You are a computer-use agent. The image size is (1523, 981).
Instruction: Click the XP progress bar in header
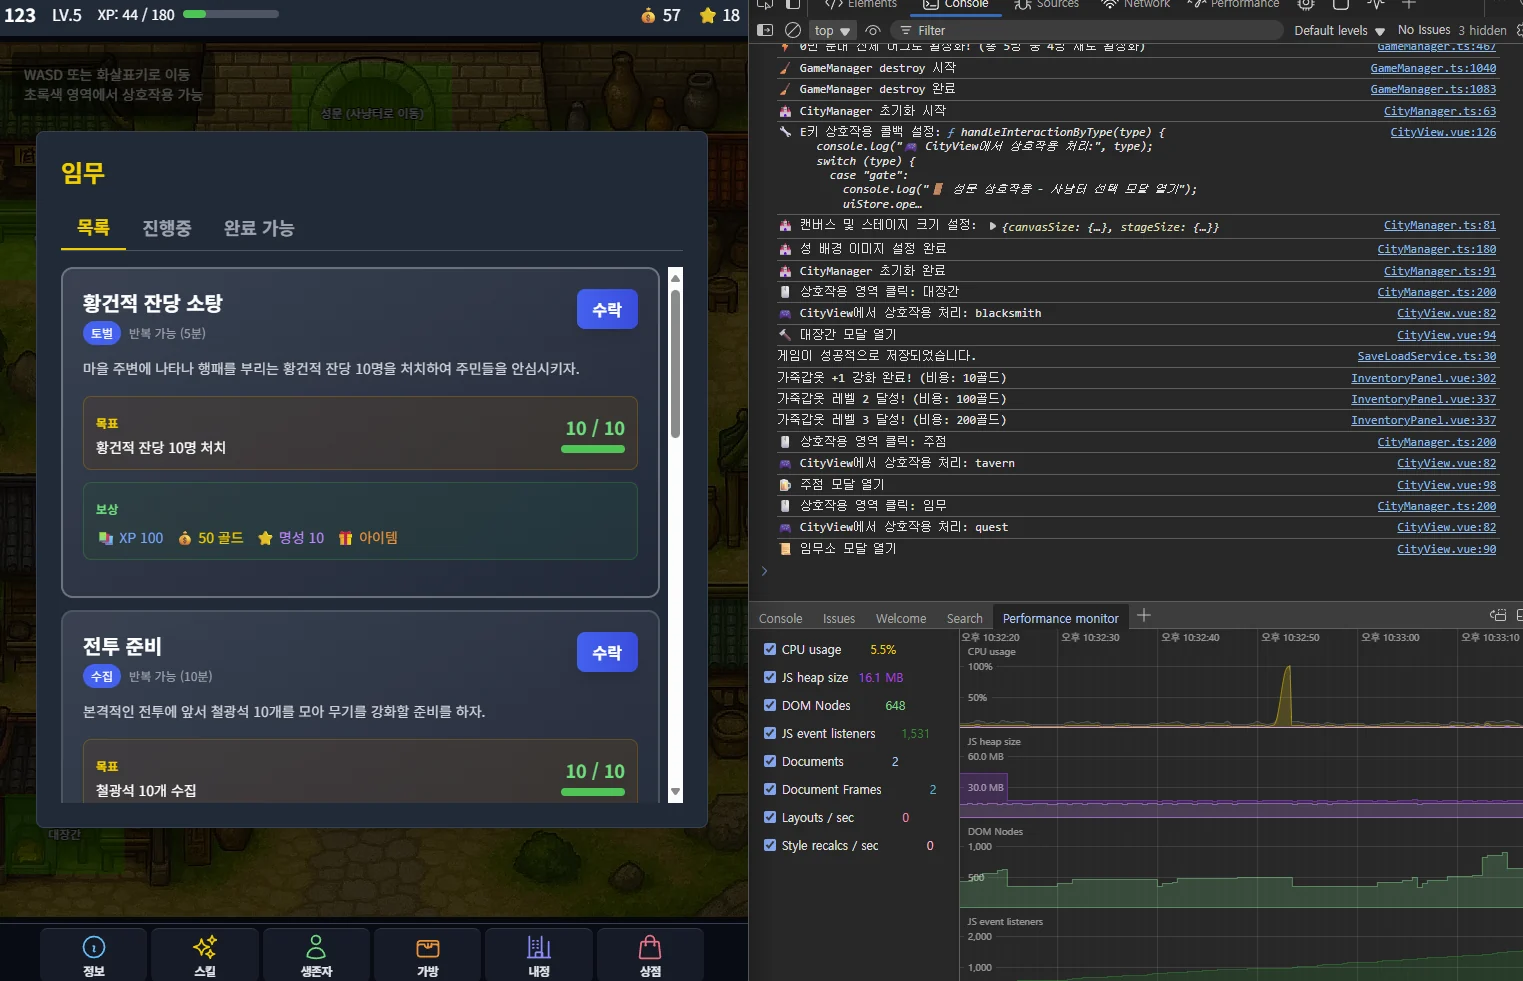click(231, 14)
